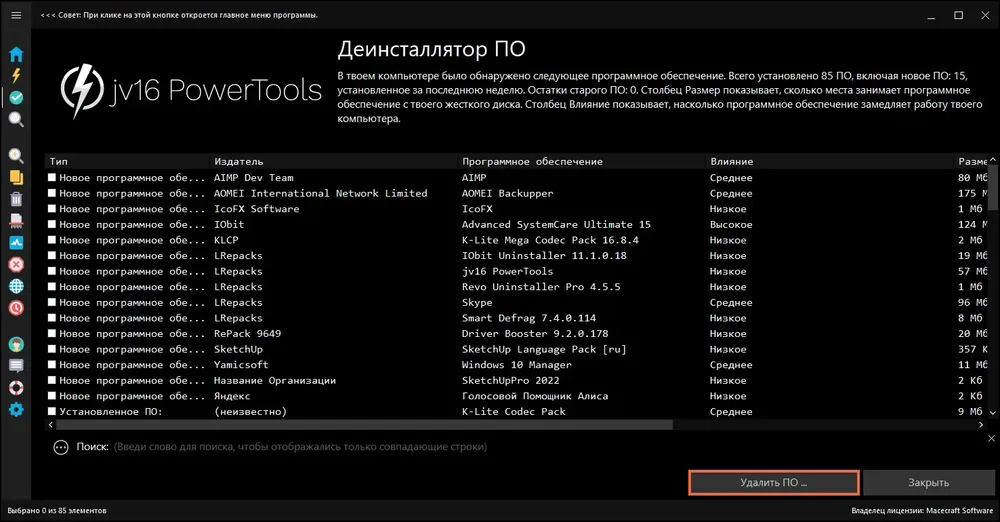The height and width of the screenshot is (522, 1000).
Task: Sort by the Тип column header
Action: [127, 161]
